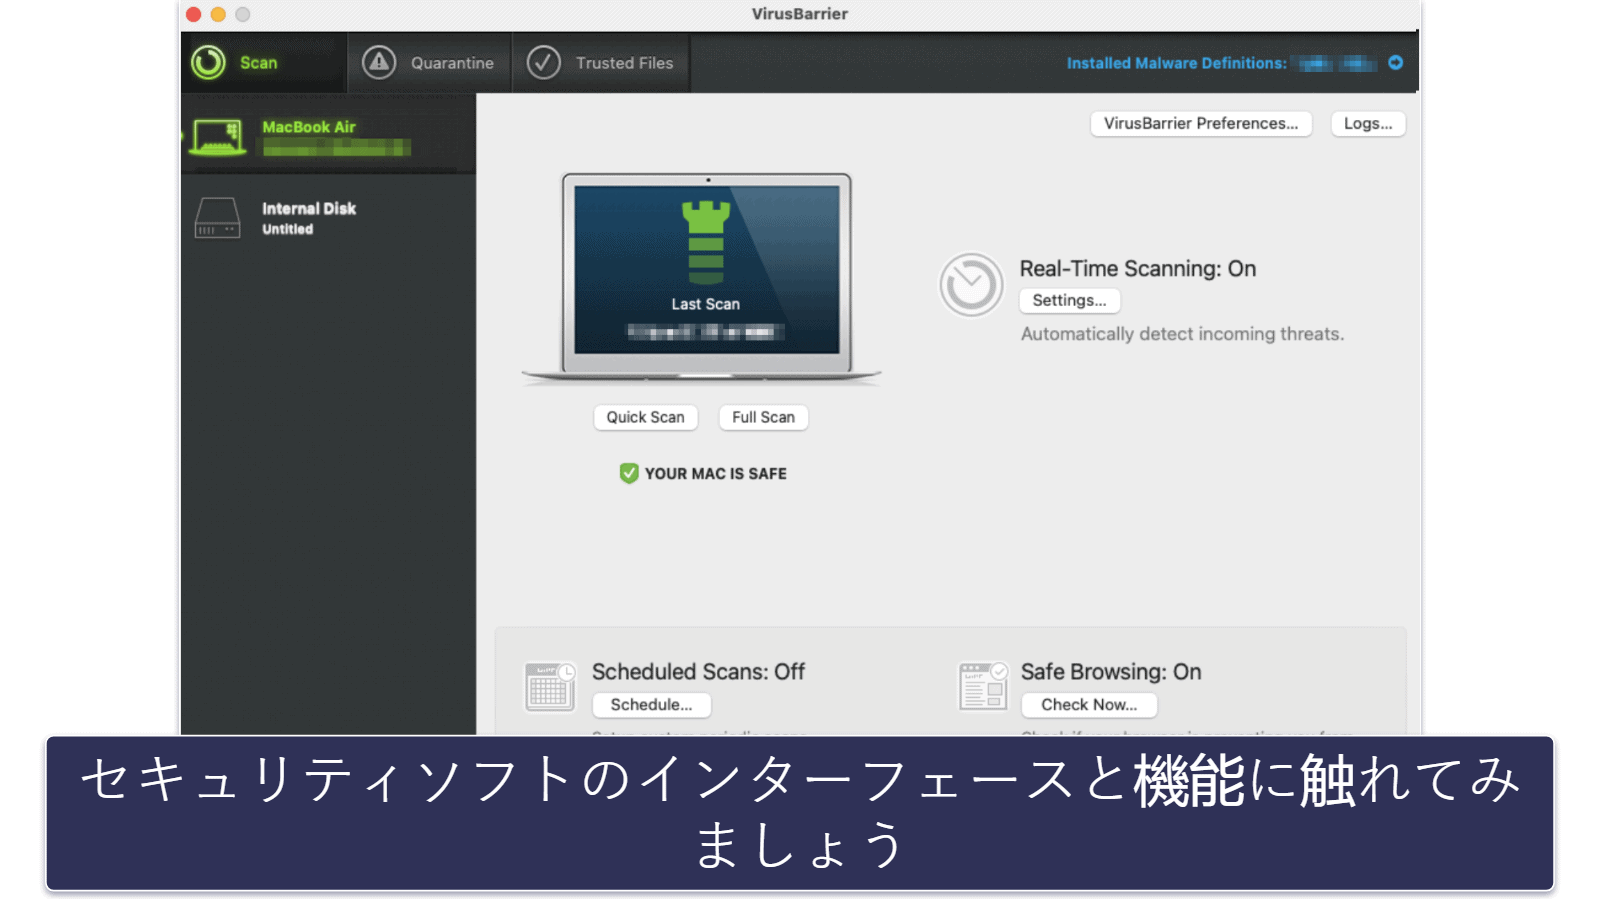
Task: Click the laptop Last Scan illustration
Action: 702,278
